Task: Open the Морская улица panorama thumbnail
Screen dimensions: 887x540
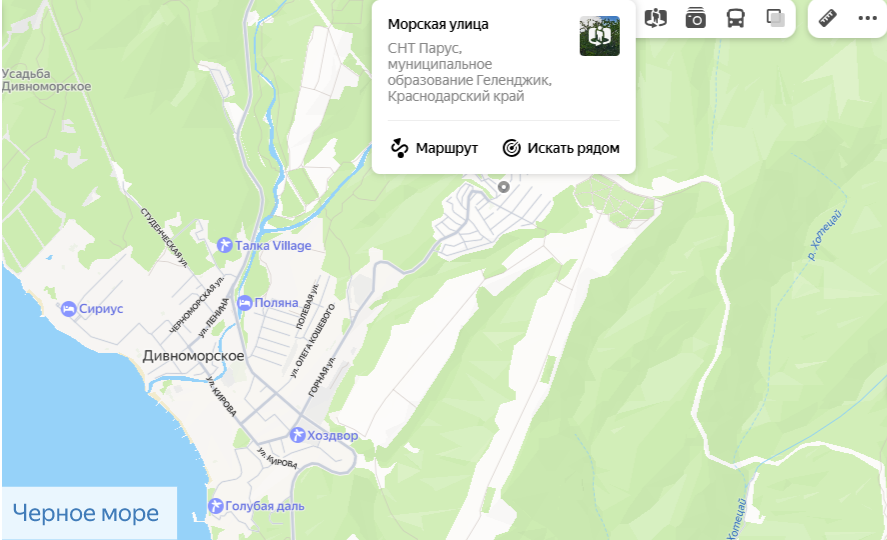Action: point(599,36)
